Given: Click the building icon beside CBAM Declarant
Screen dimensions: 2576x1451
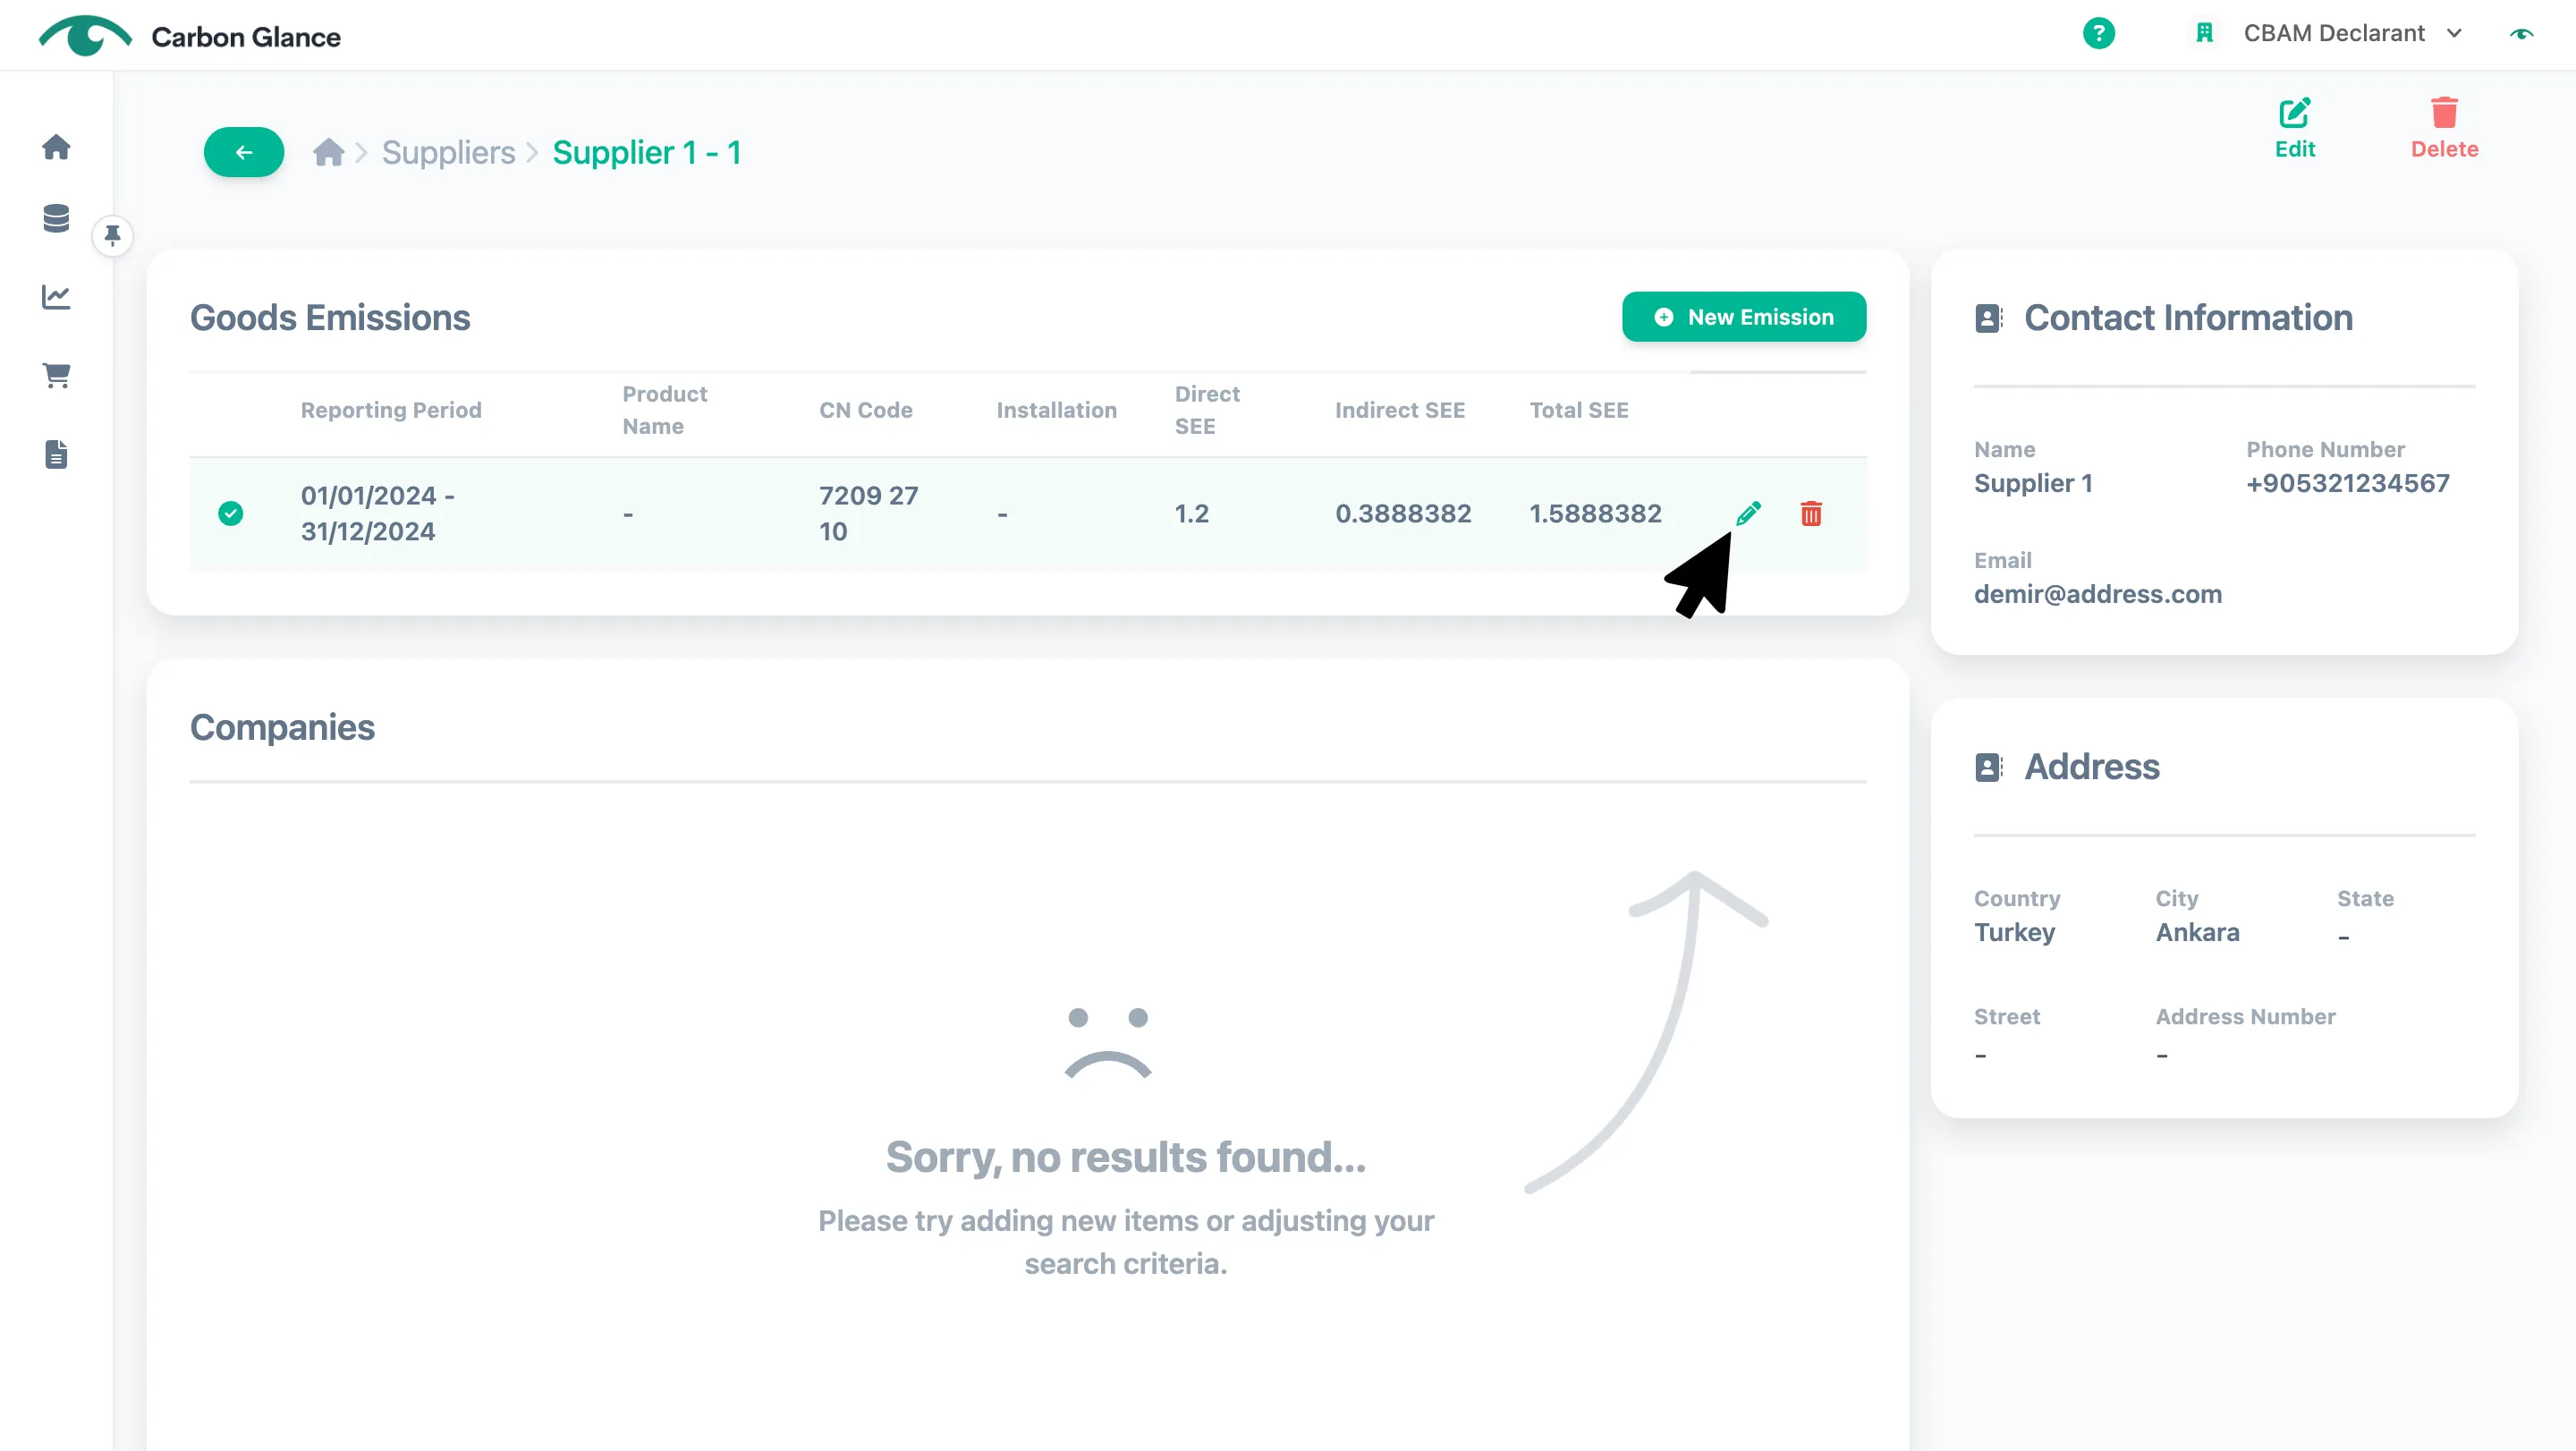Looking at the screenshot, I should 2205,33.
